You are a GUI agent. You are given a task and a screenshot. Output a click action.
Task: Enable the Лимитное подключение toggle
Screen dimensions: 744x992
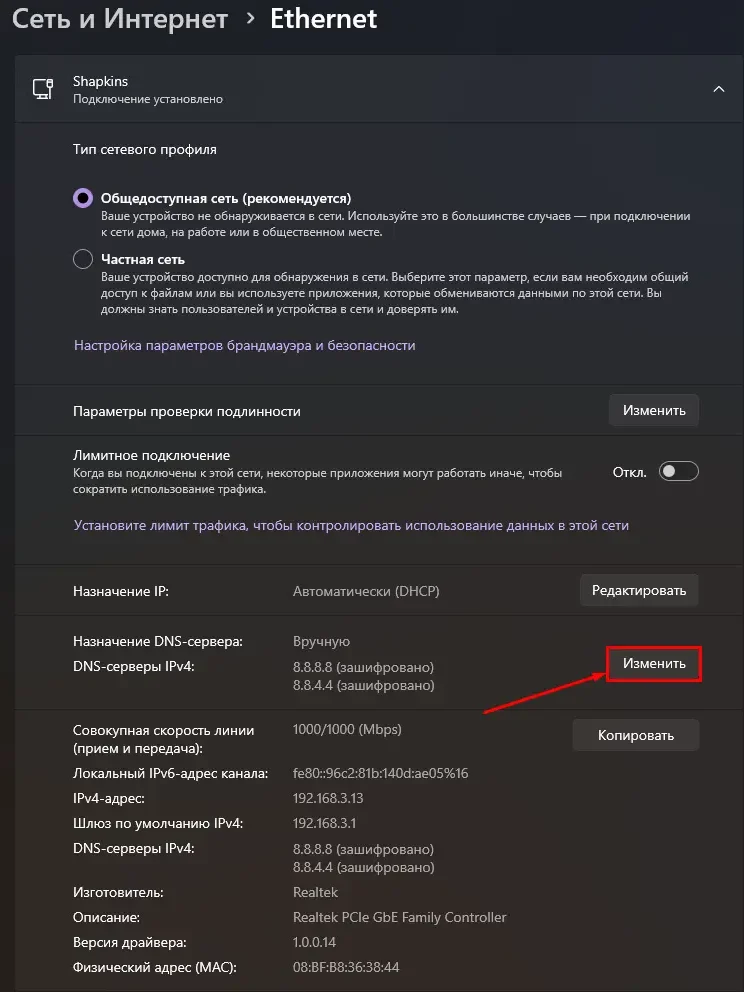(x=678, y=470)
